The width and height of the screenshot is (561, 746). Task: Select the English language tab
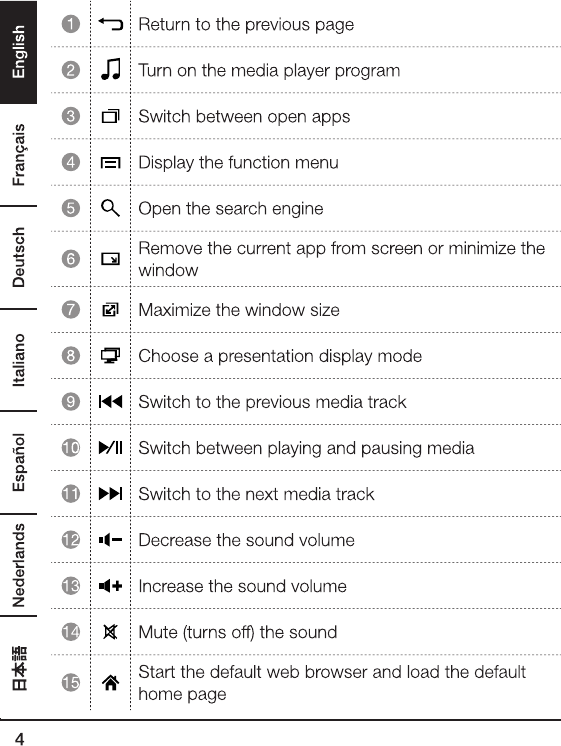coord(19,51)
